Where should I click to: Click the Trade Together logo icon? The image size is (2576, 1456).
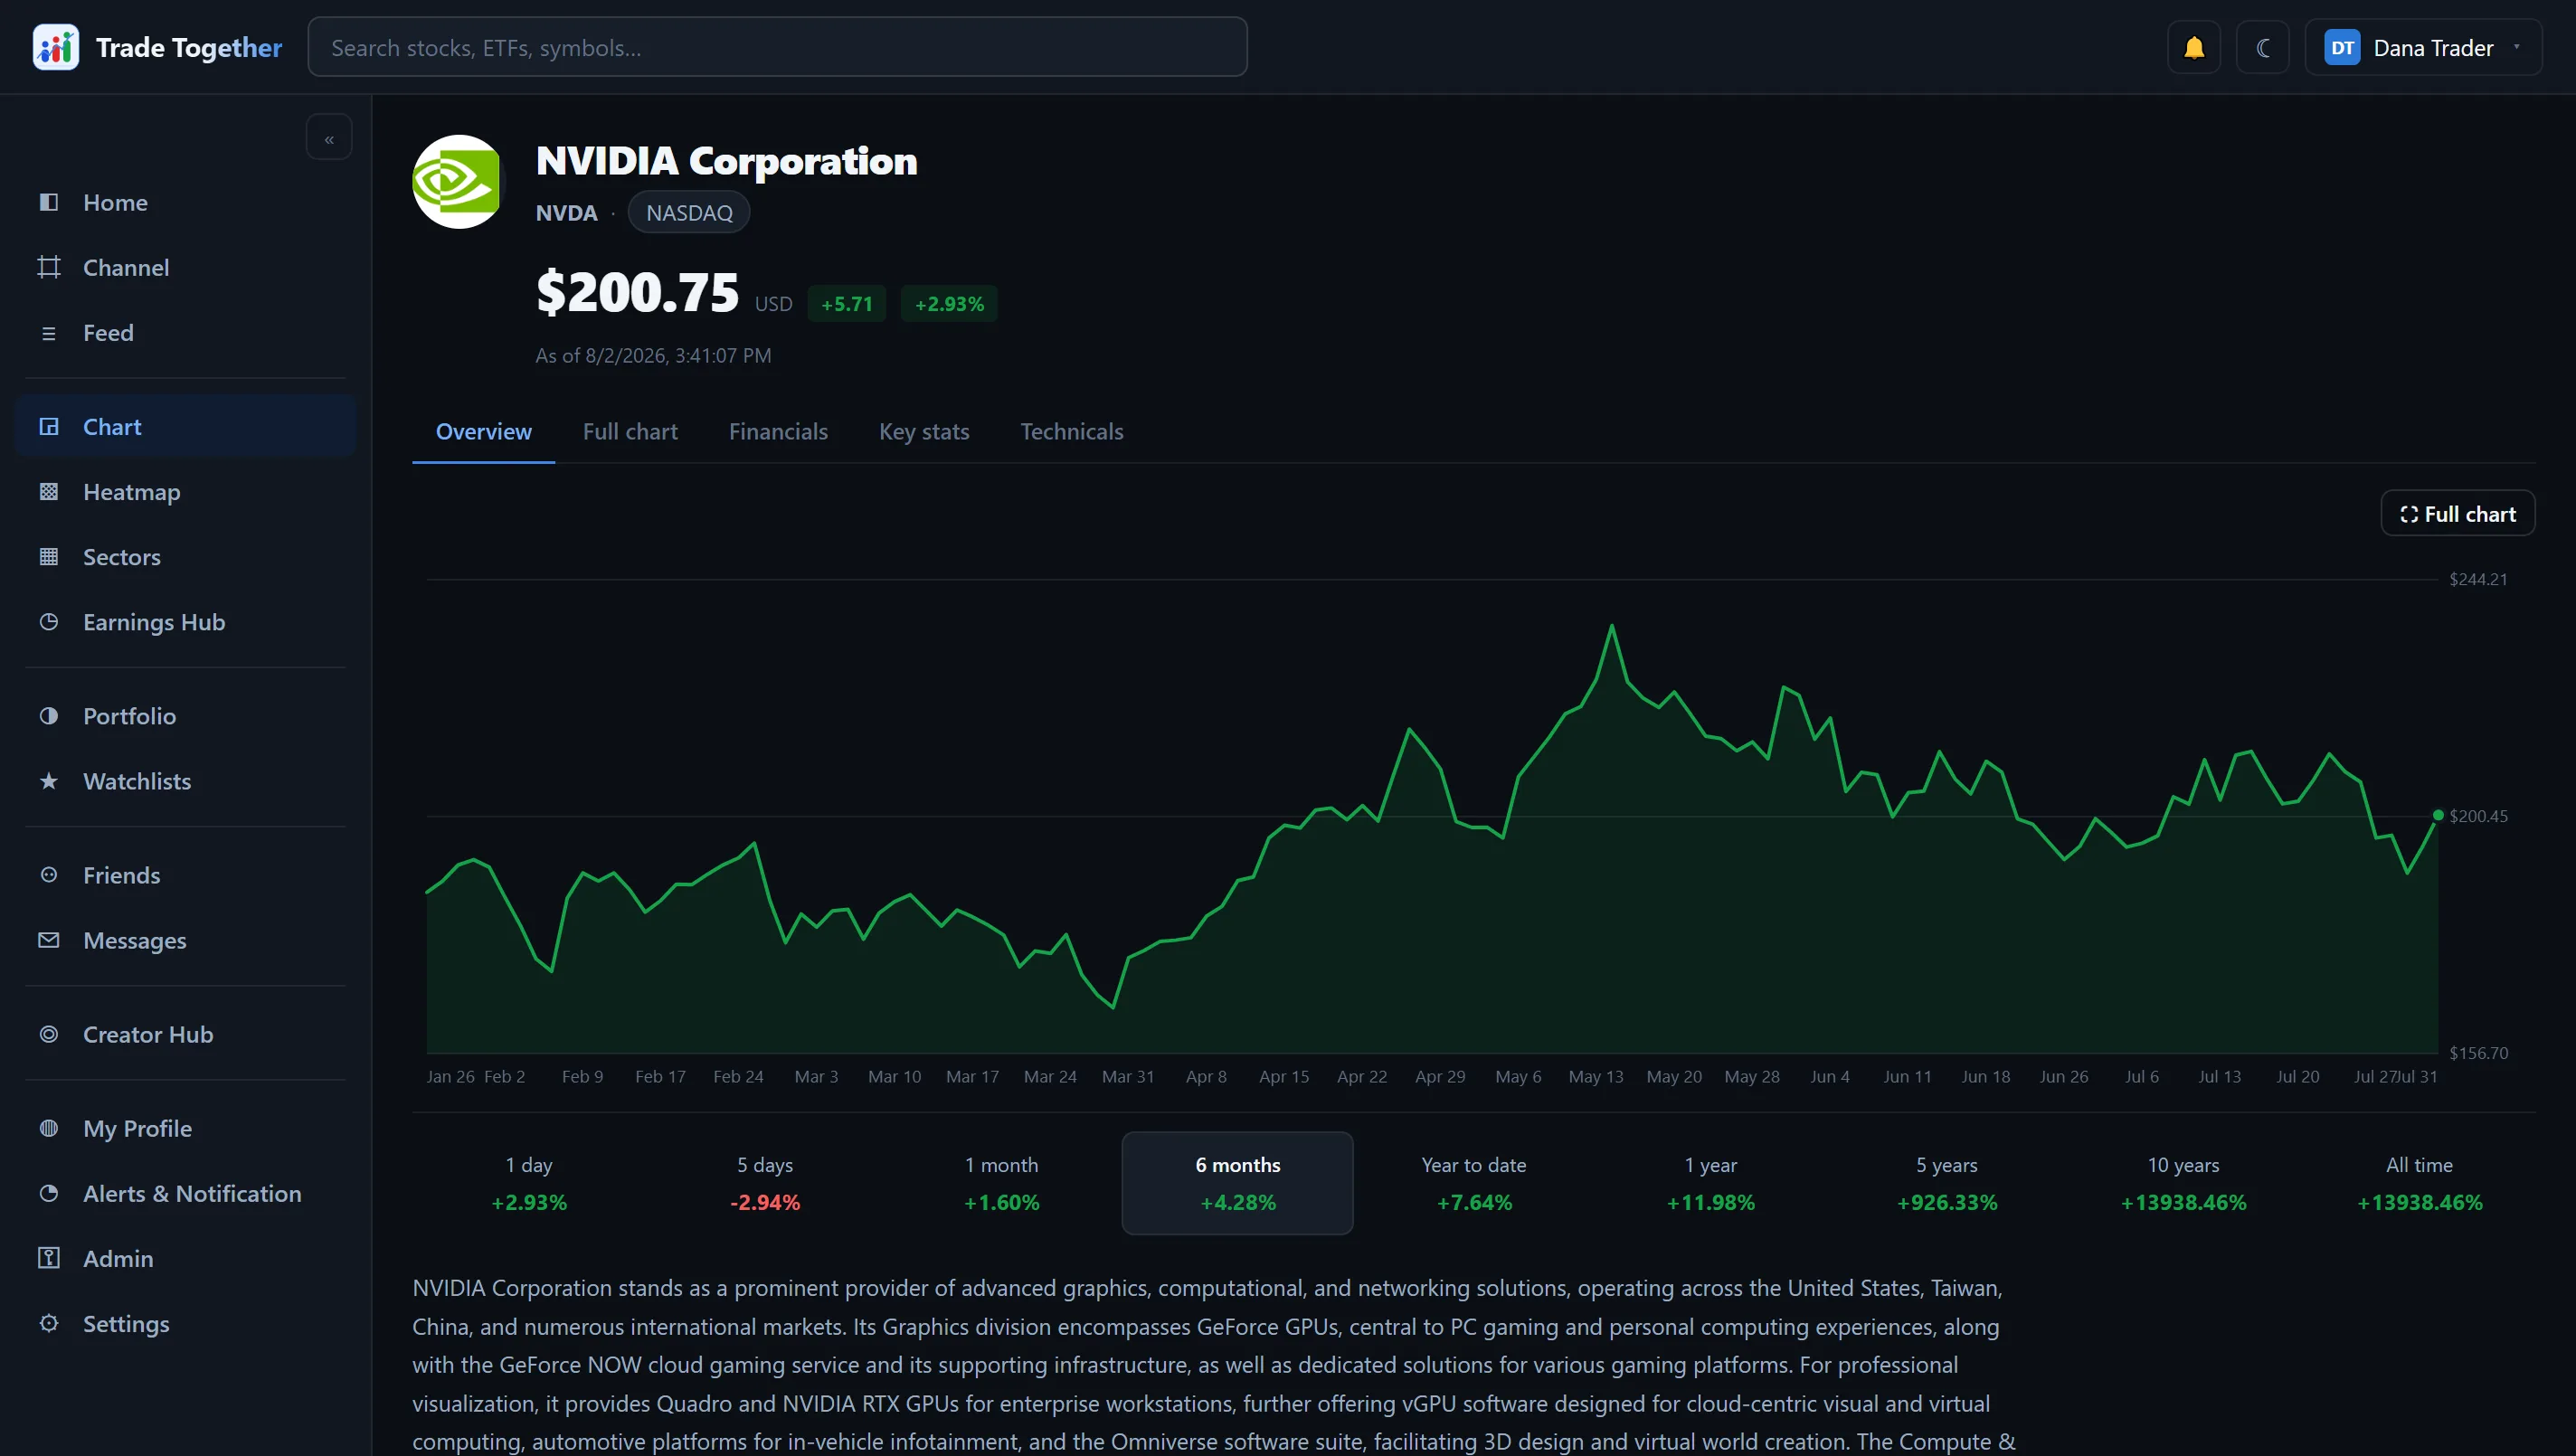coord(56,47)
